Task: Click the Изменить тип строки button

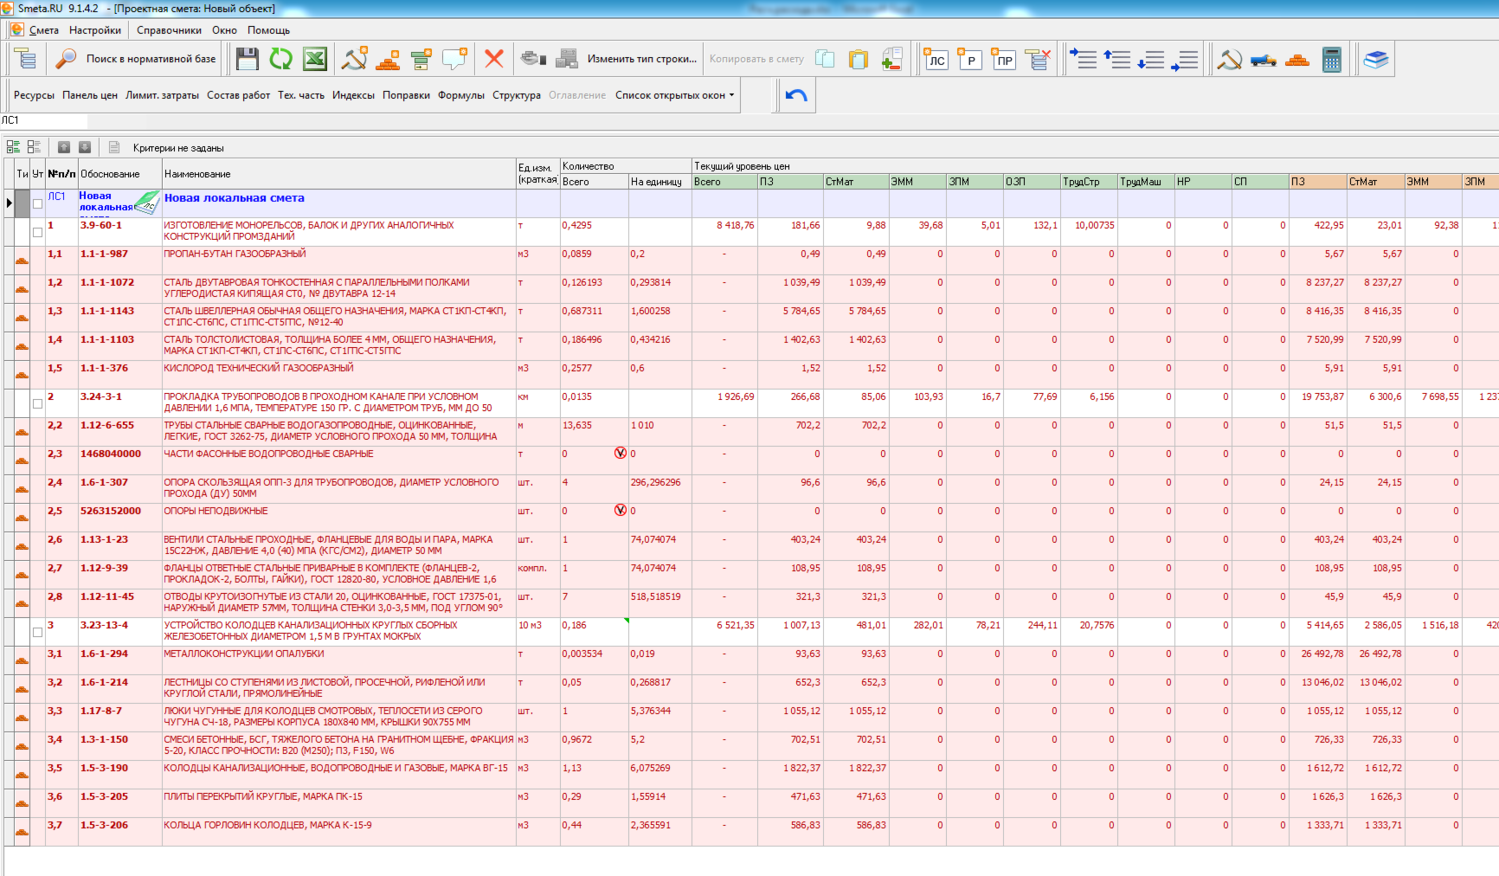Action: (x=641, y=59)
